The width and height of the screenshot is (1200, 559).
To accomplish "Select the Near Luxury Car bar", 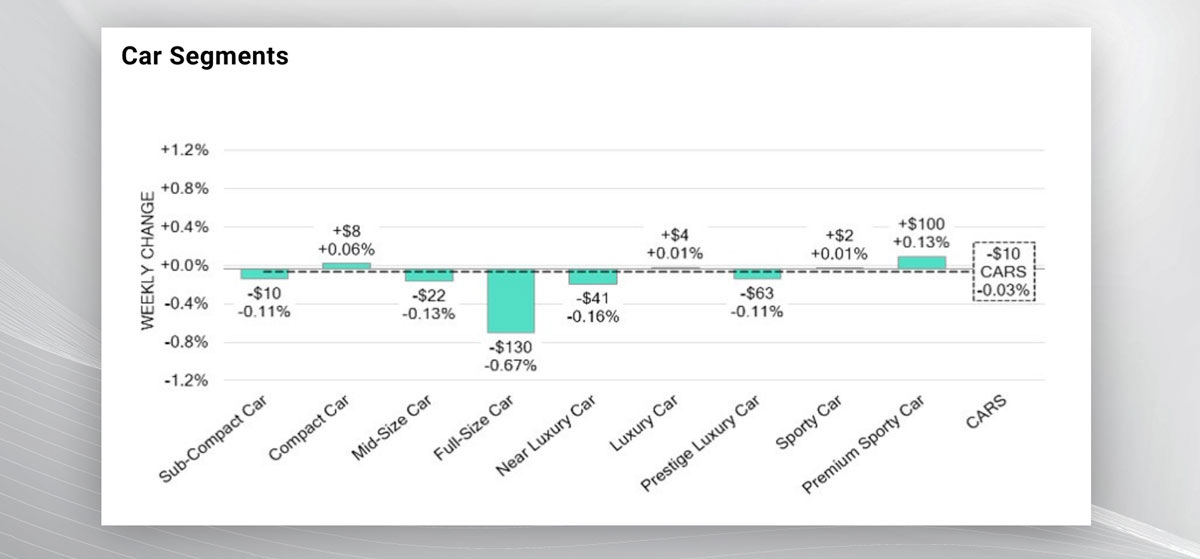I will coord(593,276).
